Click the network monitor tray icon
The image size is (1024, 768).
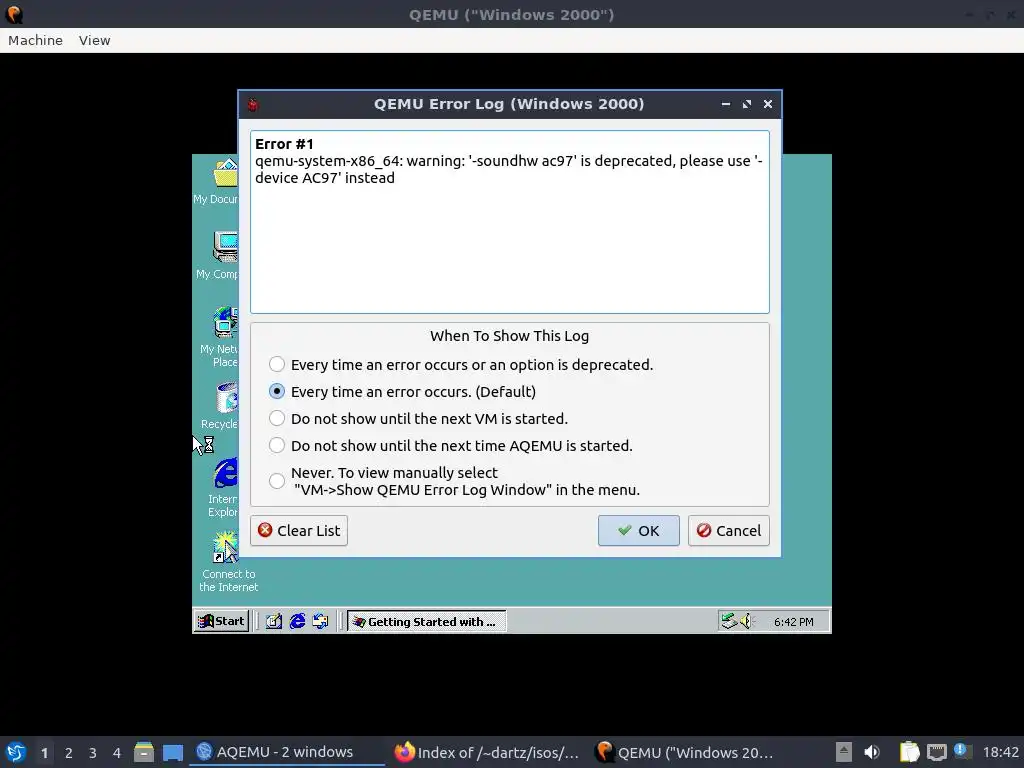(x=936, y=752)
